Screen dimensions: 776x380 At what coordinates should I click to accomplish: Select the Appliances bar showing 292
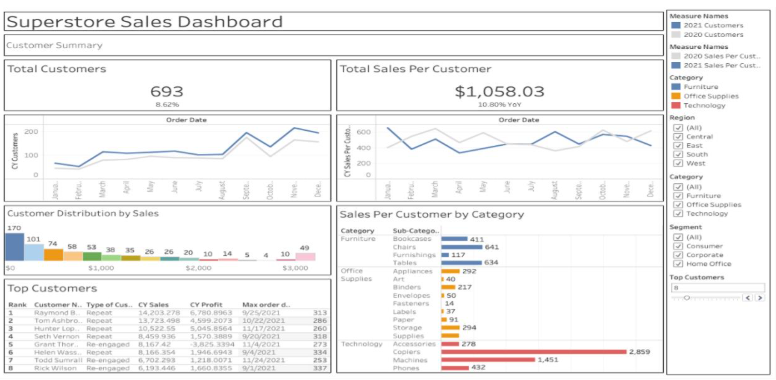pyautogui.click(x=450, y=271)
